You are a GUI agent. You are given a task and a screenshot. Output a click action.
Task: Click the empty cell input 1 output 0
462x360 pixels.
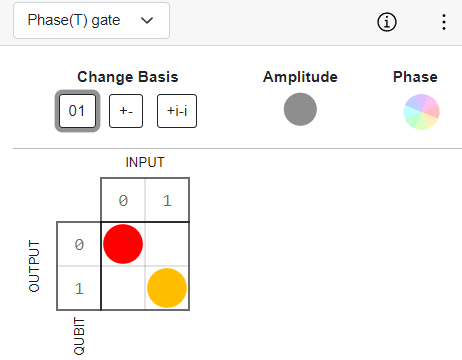click(167, 244)
